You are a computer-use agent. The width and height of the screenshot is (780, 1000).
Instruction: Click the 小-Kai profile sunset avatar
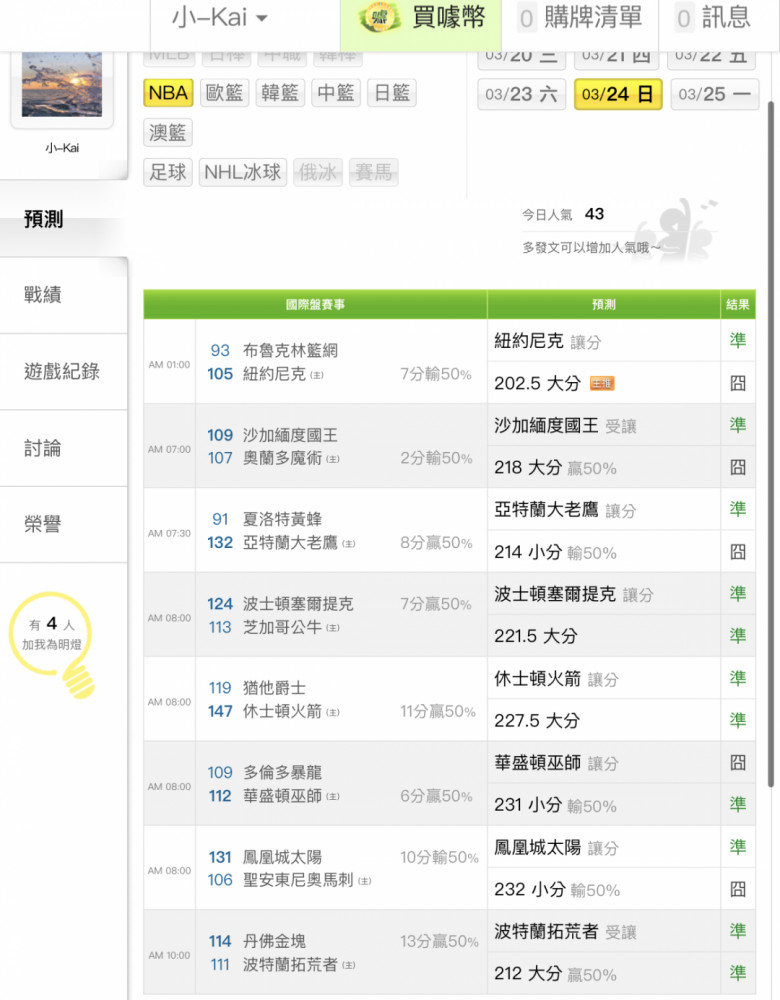[62, 85]
